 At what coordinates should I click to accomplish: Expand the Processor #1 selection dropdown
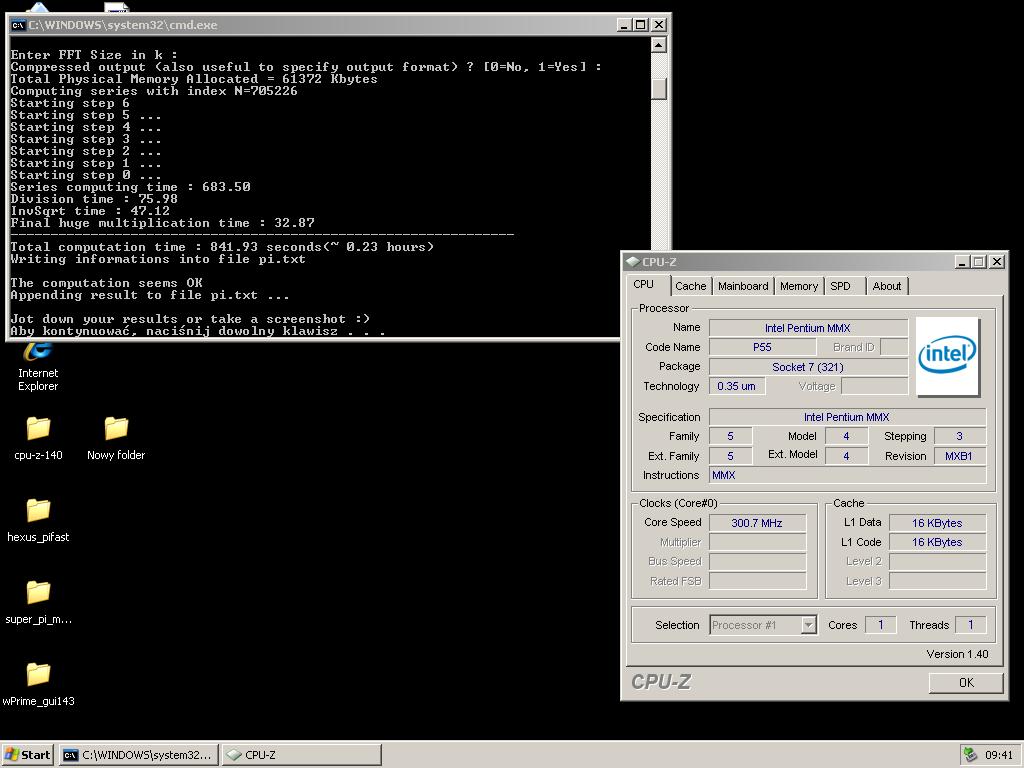pos(808,625)
